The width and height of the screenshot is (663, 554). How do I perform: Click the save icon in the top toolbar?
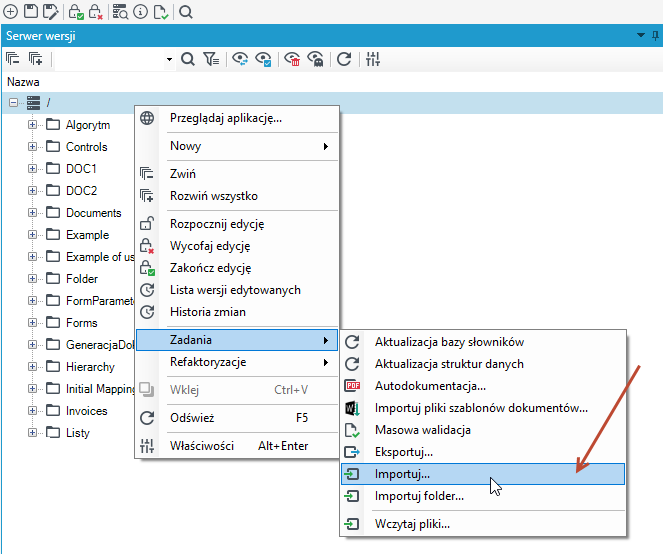(x=30, y=11)
